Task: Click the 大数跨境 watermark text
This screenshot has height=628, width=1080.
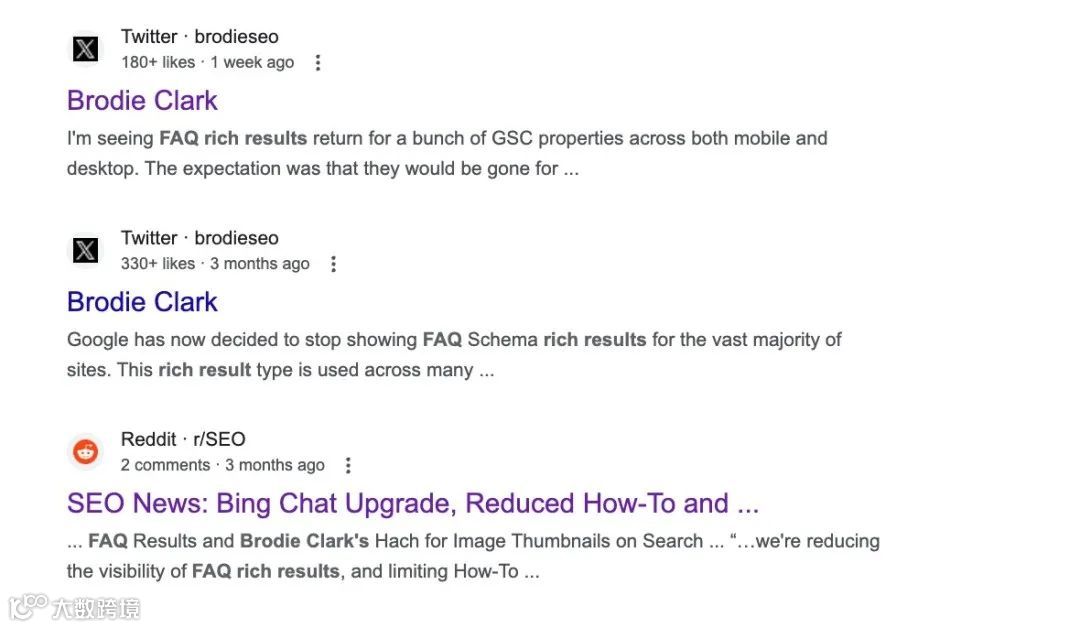Action: pos(96,608)
